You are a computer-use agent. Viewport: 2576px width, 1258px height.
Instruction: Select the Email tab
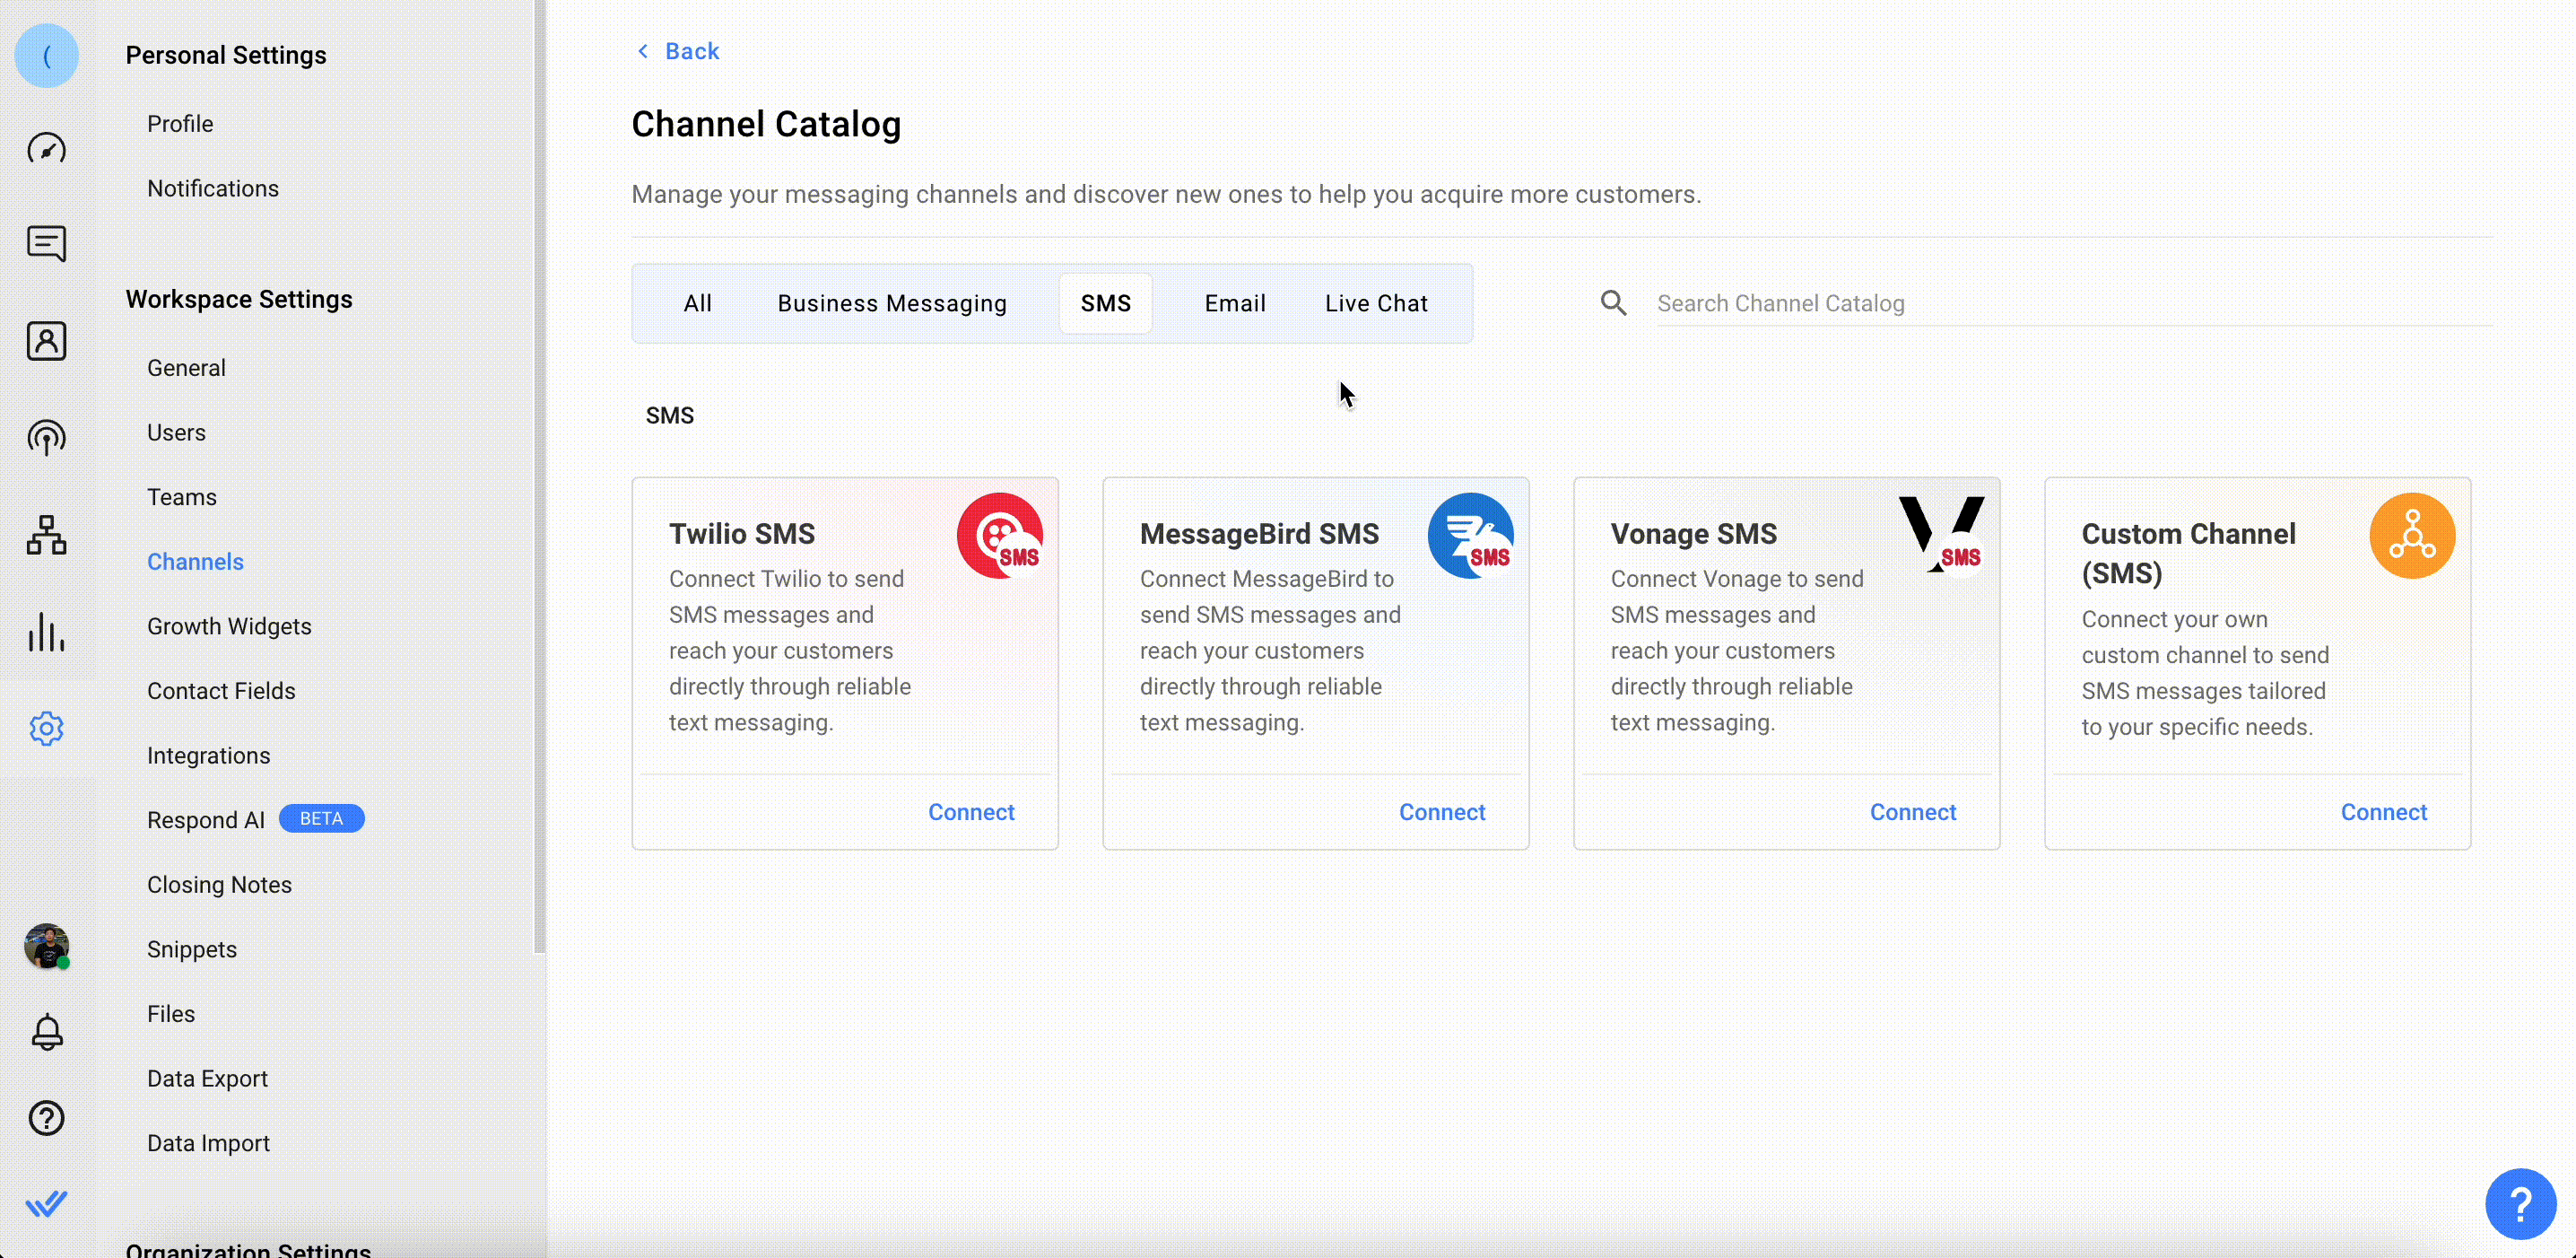point(1234,303)
